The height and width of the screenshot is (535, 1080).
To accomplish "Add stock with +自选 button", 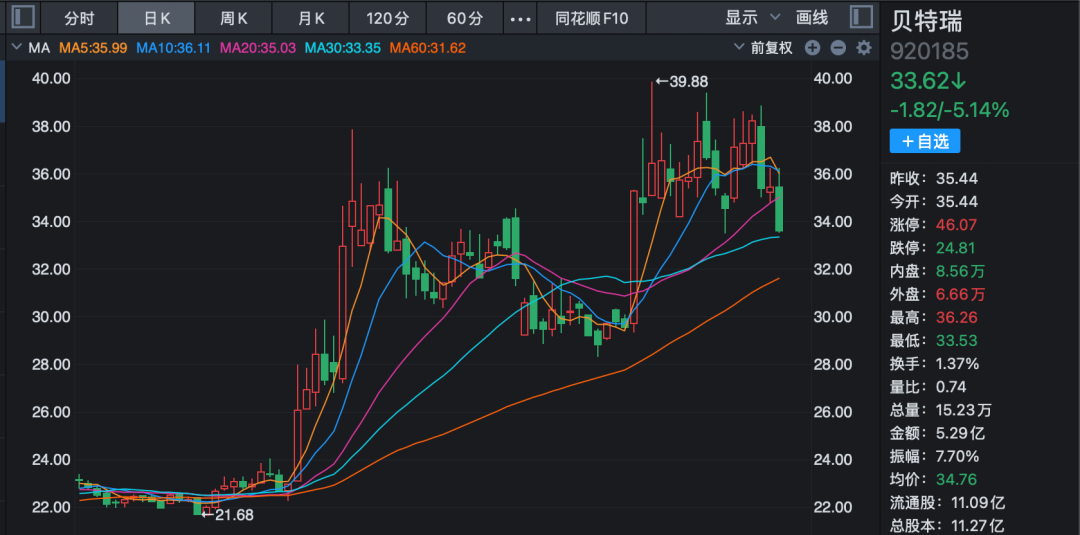I will click(925, 142).
